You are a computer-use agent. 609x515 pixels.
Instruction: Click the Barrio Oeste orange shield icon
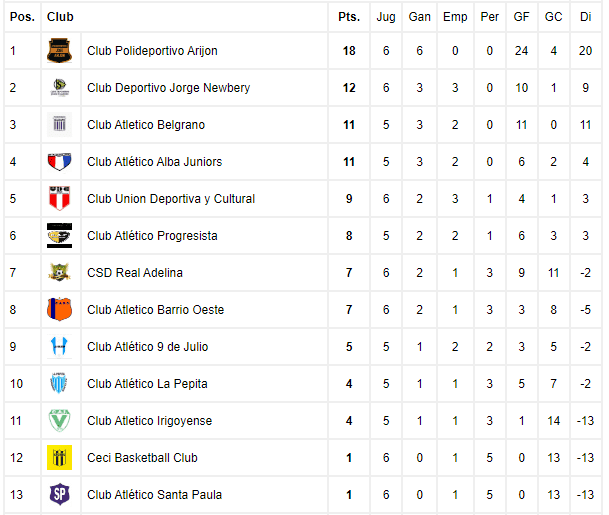(x=59, y=309)
